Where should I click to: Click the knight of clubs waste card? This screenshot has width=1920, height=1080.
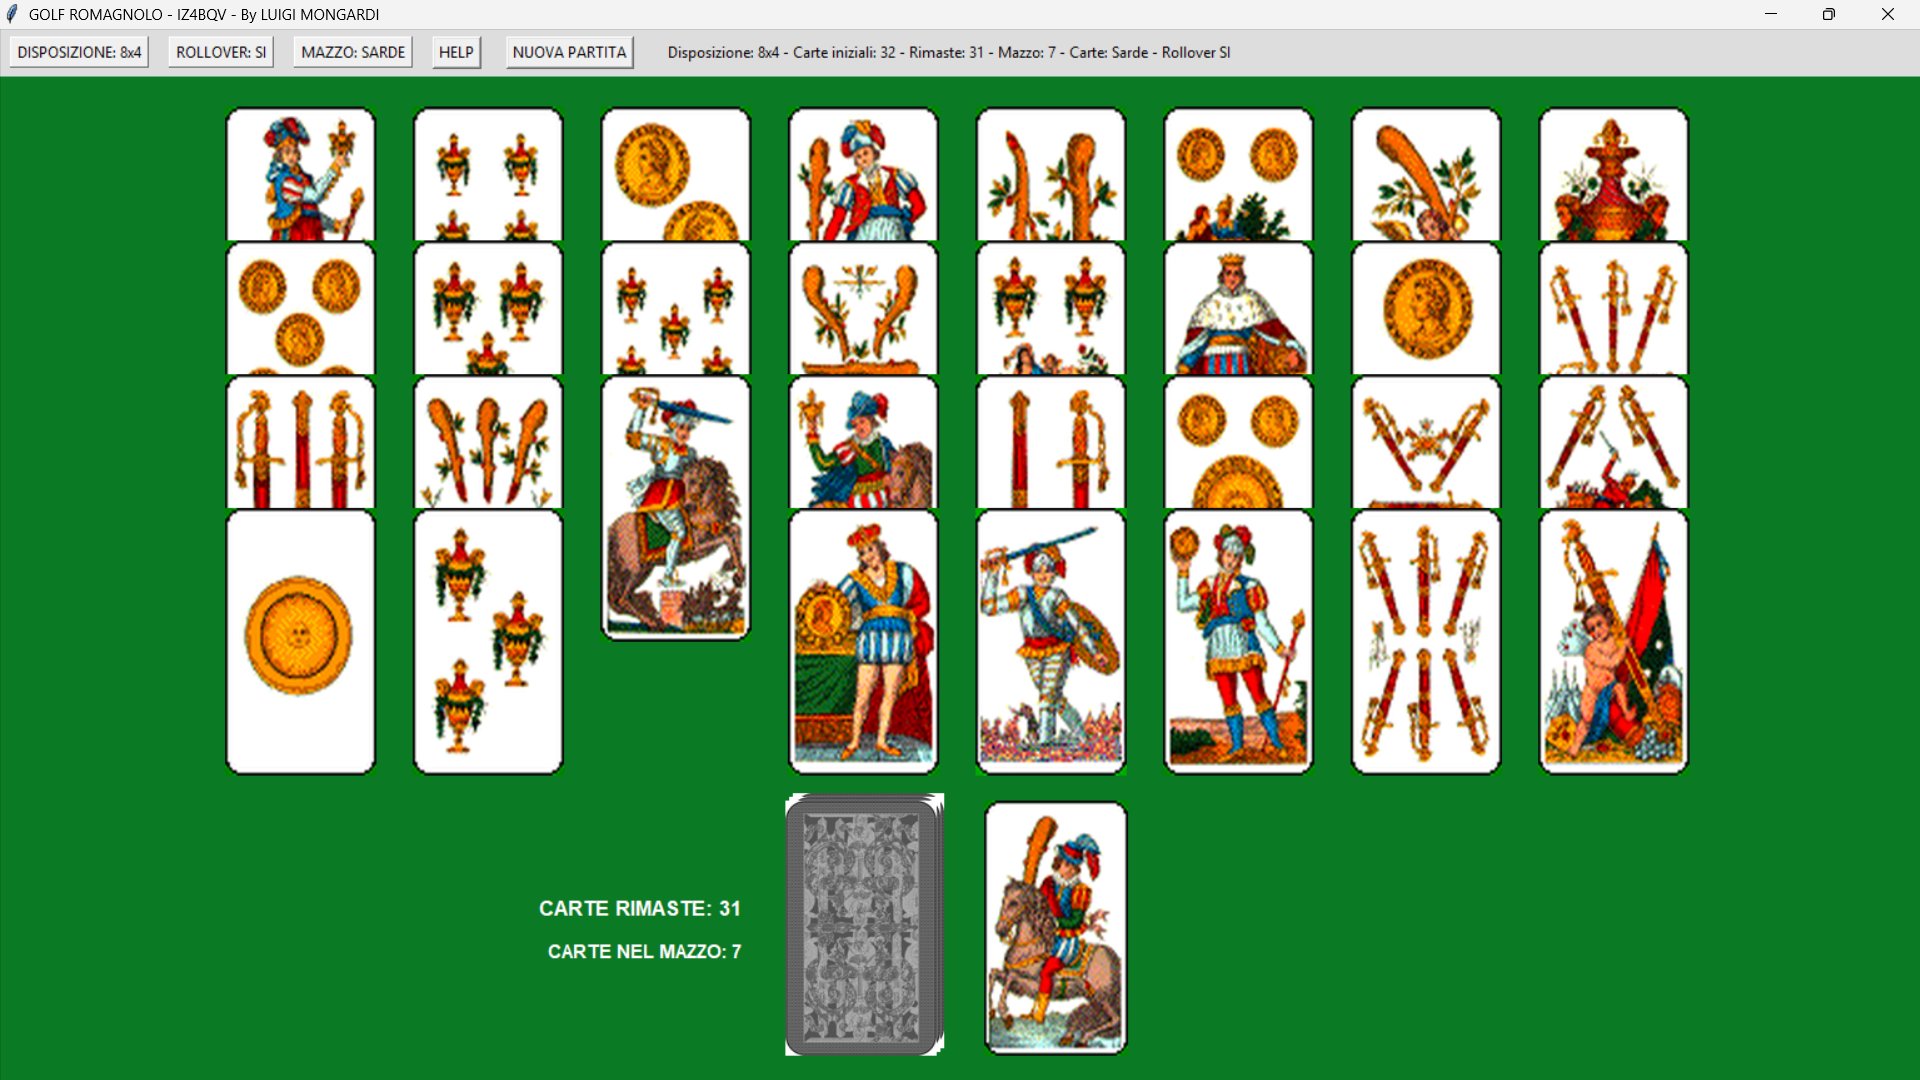[x=1056, y=928]
